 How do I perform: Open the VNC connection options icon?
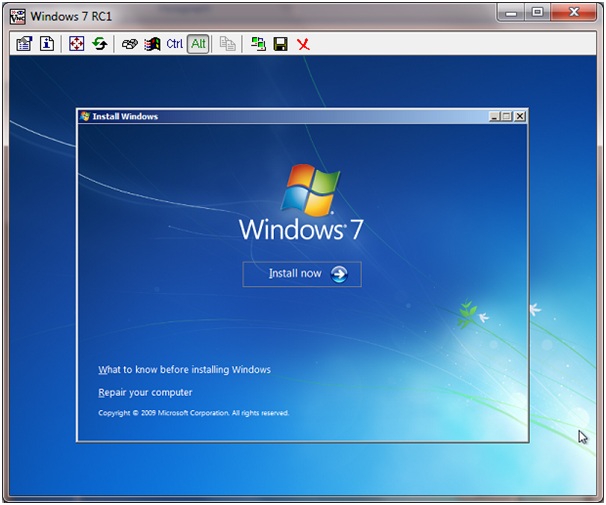(24, 44)
